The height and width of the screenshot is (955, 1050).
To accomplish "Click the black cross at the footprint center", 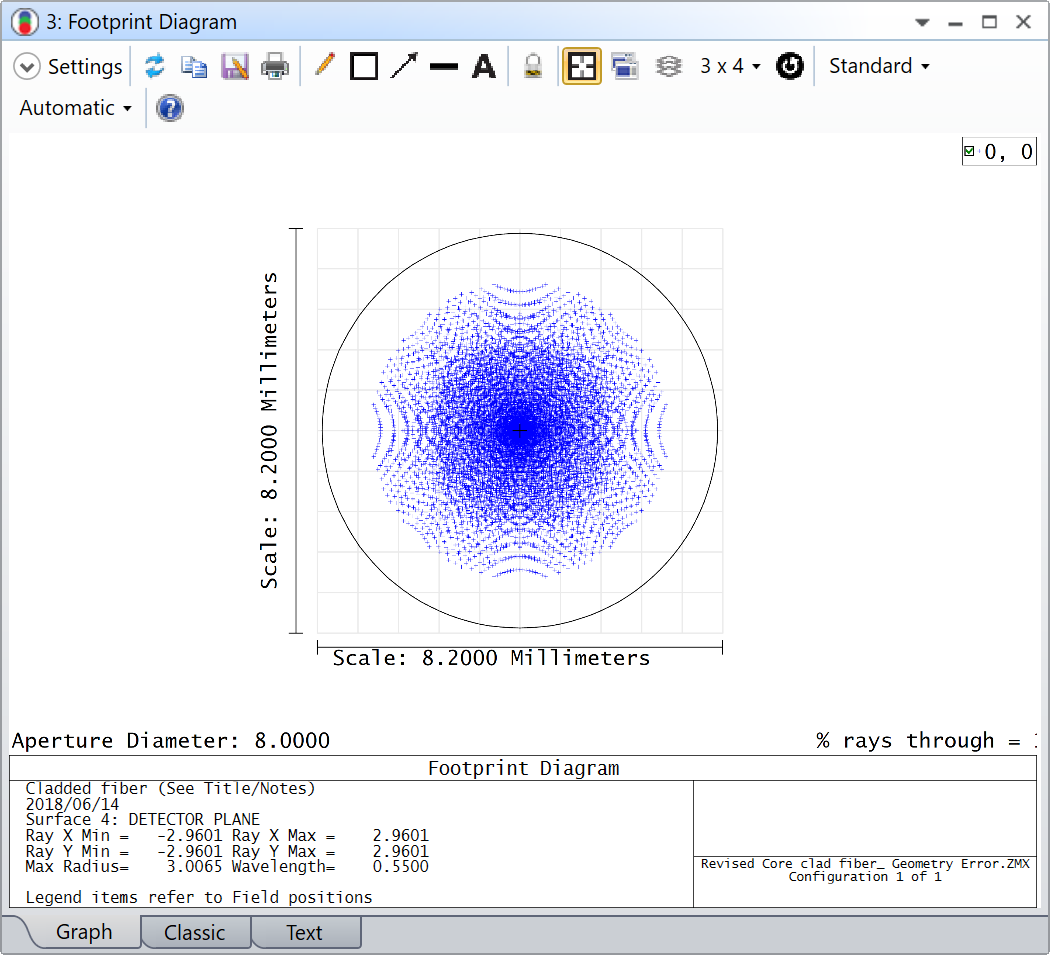I will (x=520, y=431).
